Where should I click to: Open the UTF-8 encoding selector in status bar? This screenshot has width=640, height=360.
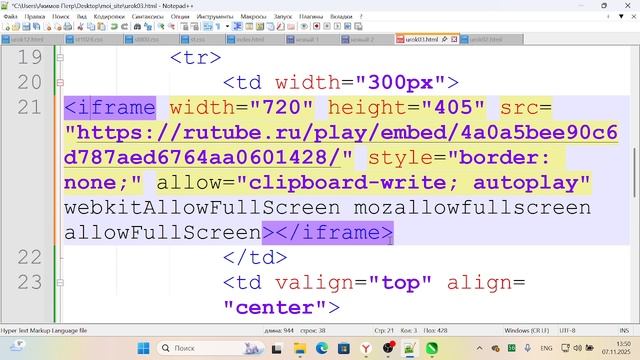click(567, 330)
